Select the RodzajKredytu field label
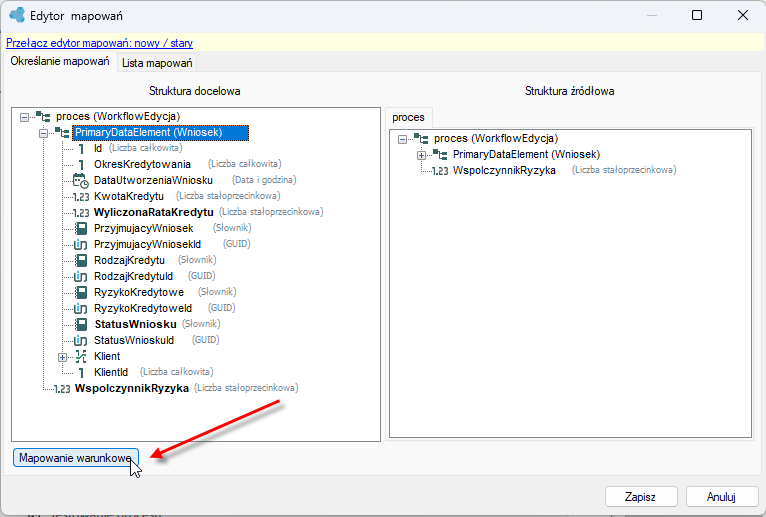The image size is (766, 517). (129, 260)
